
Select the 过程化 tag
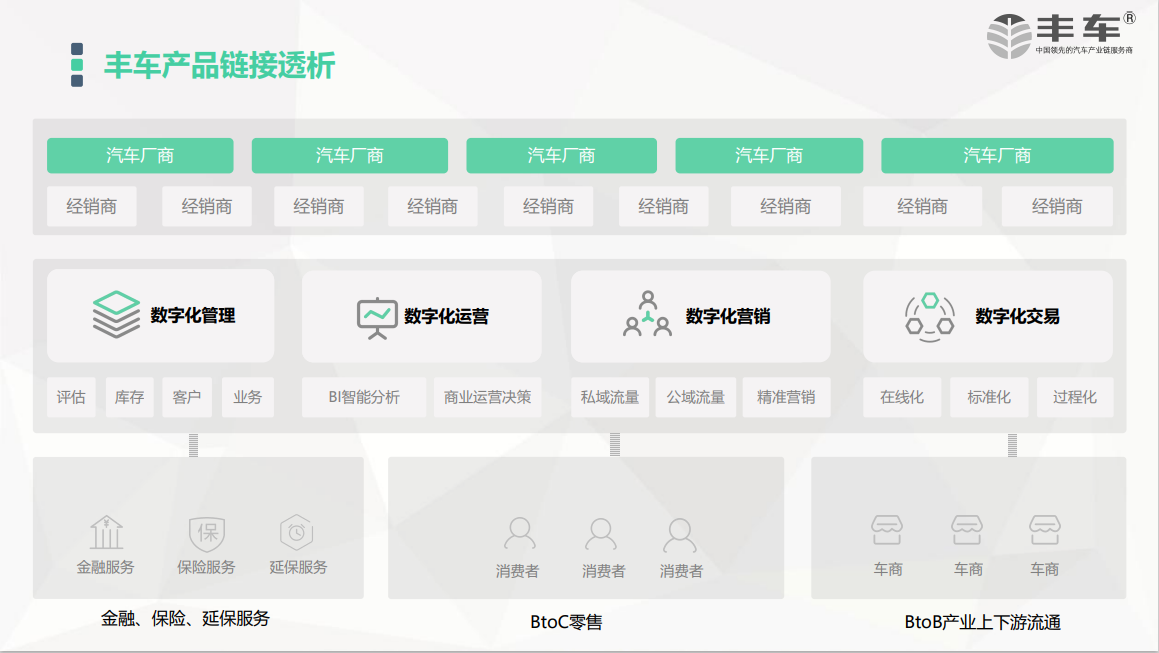pyautogui.click(x=1075, y=397)
